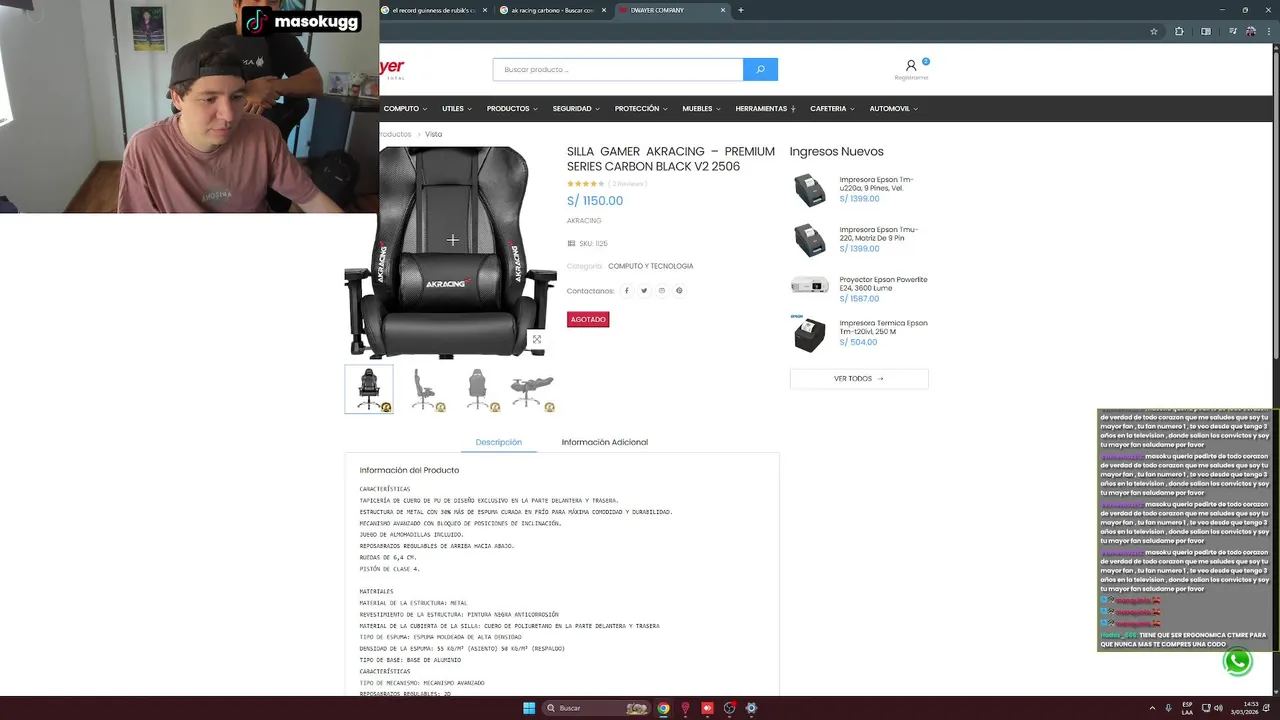
Task: Expand the SEGURIDAD menu
Action: (576, 108)
